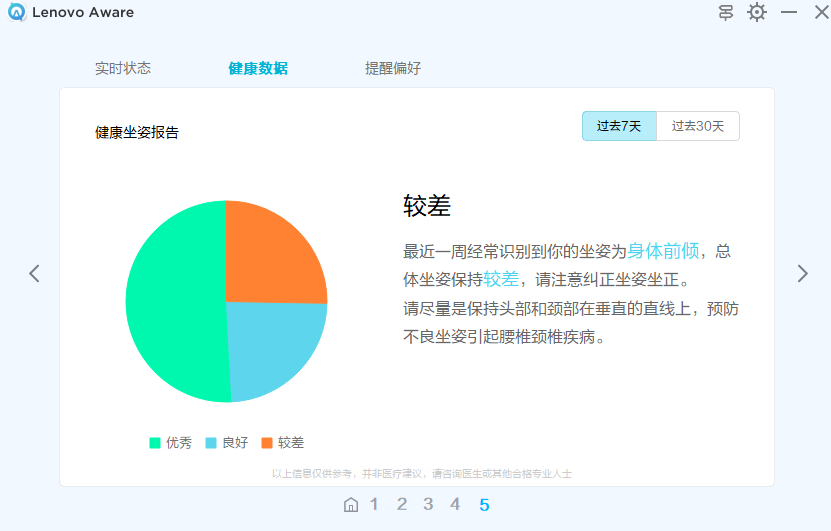Click the orange 较差 legend swatch

267,443
